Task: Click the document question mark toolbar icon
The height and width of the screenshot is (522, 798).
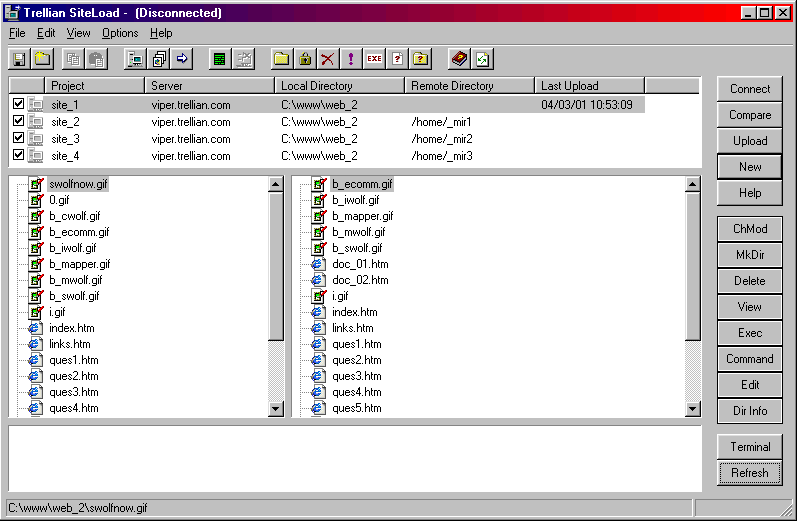Action: 397,59
